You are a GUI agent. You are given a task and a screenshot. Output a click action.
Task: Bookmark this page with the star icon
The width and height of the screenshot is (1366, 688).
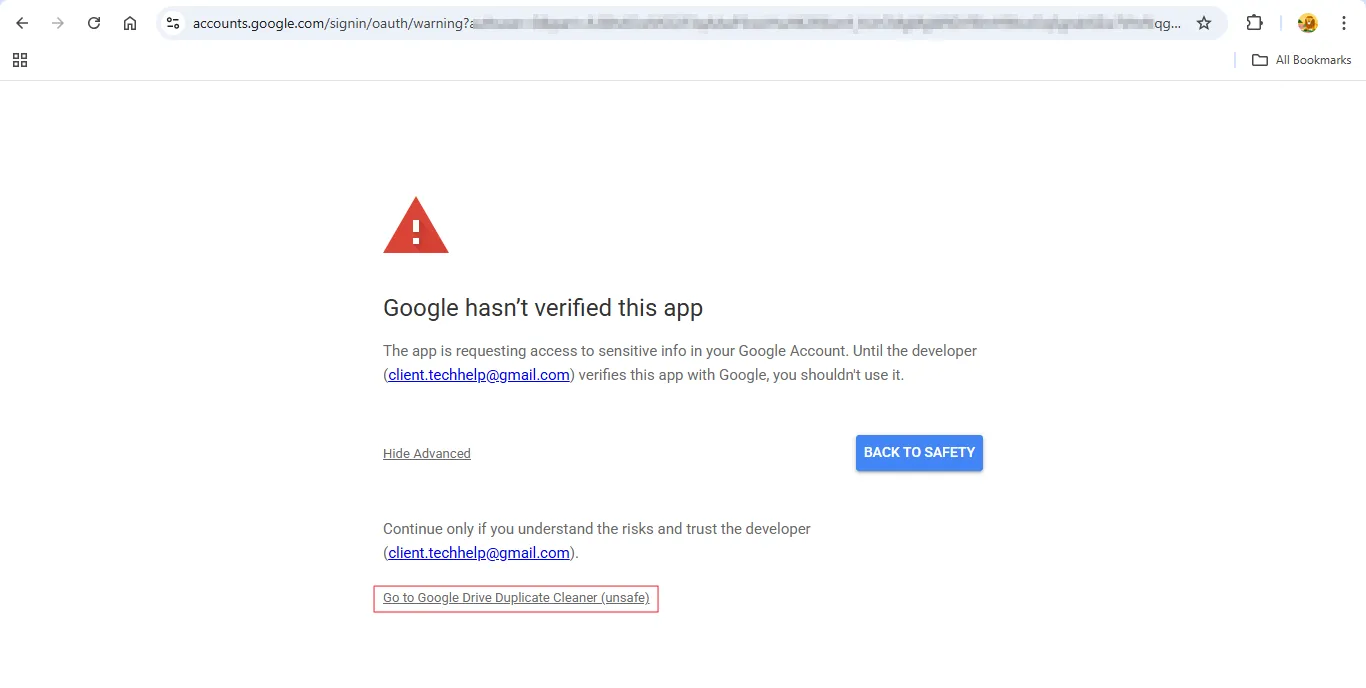click(x=1204, y=23)
